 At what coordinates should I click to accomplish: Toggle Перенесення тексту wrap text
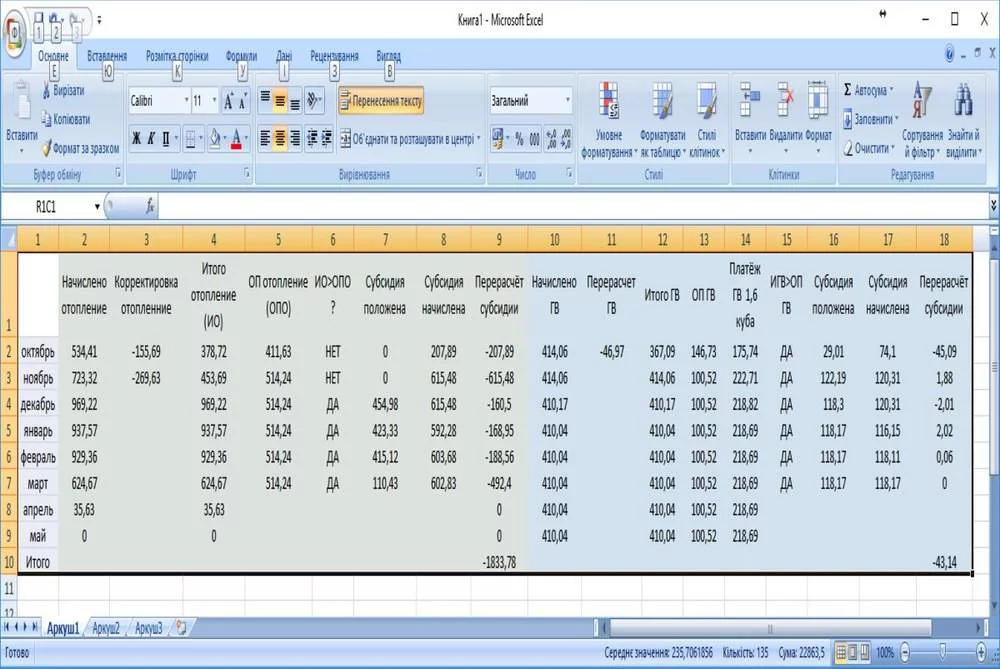pyautogui.click(x=381, y=101)
